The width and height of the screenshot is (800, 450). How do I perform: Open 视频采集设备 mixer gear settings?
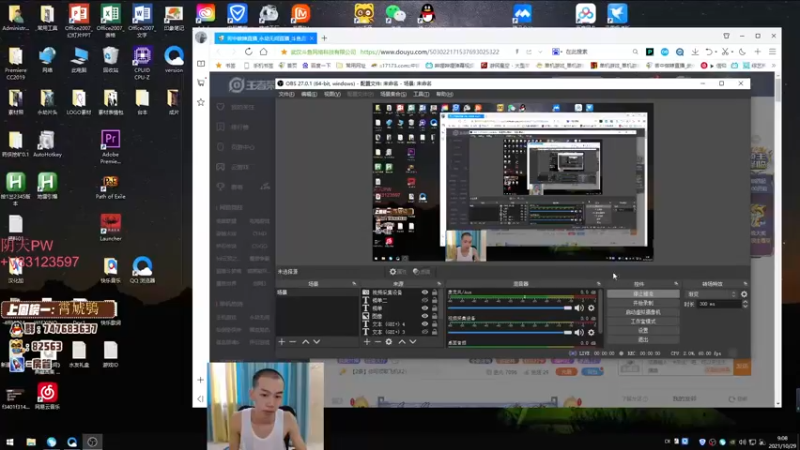coord(591,332)
